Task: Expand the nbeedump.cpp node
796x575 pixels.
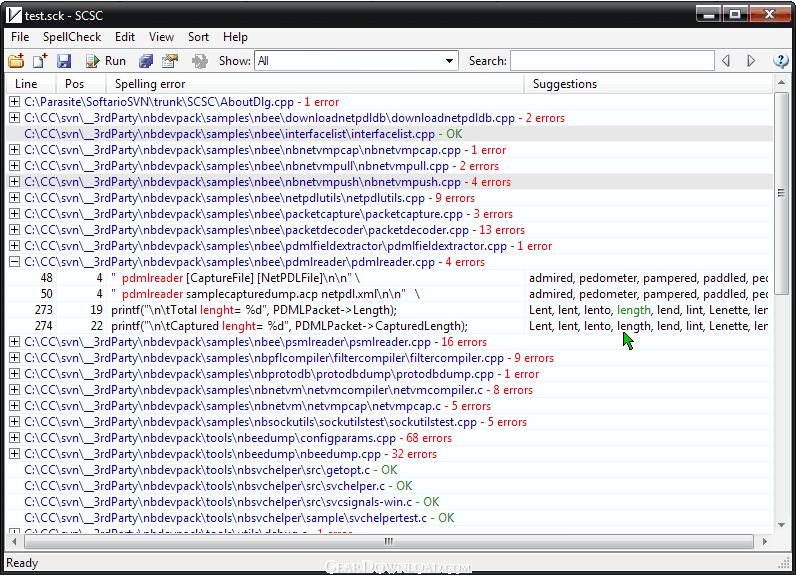Action: click(14, 454)
